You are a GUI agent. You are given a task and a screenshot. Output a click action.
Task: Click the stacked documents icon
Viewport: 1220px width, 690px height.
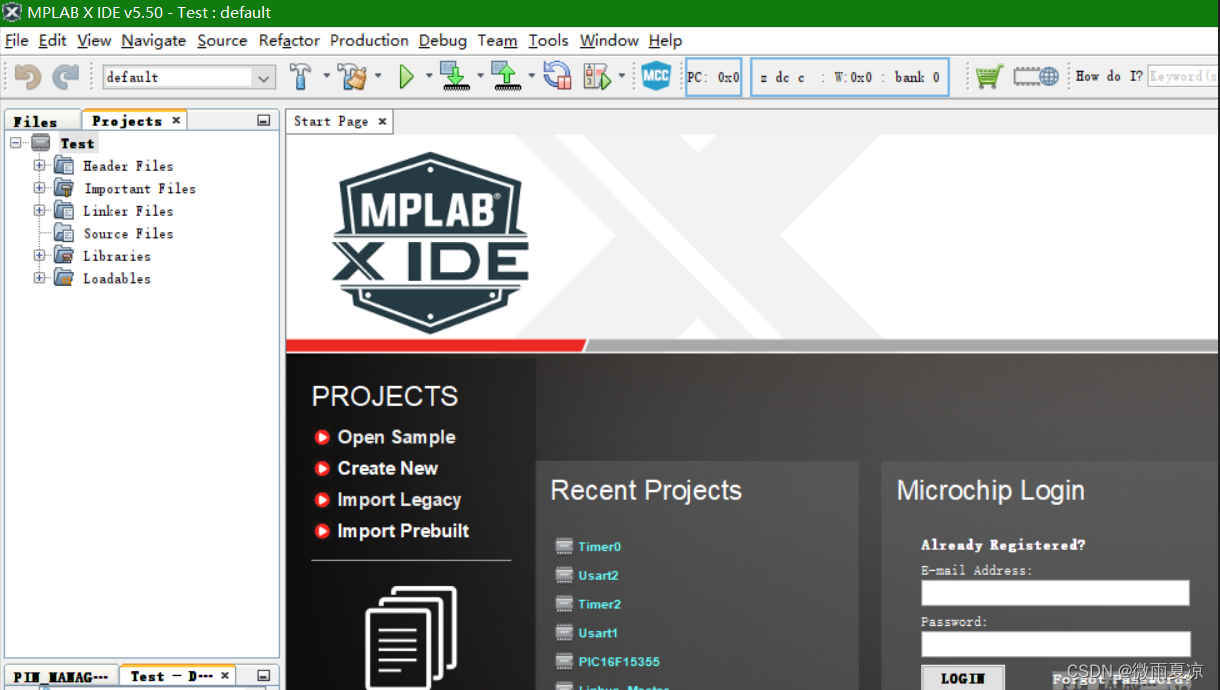[412, 637]
